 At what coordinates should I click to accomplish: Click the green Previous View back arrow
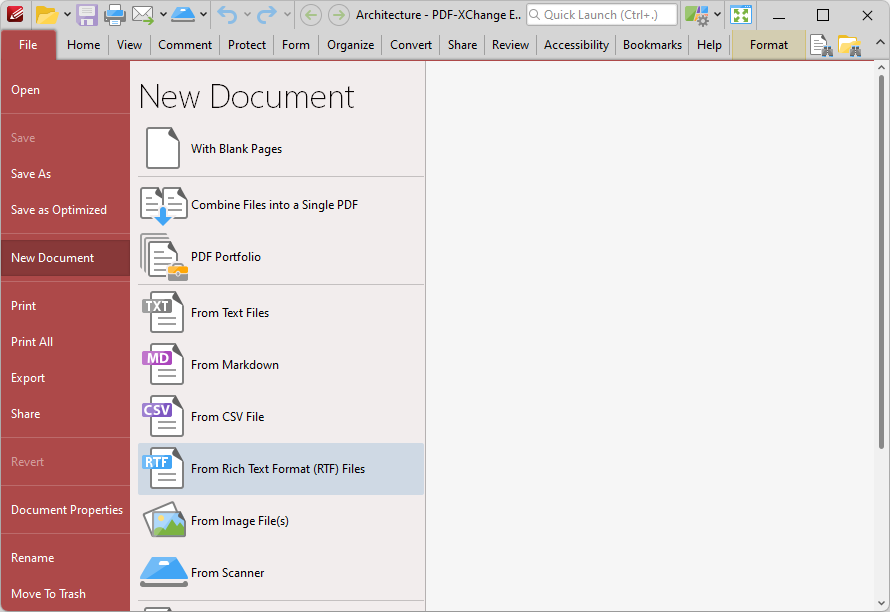310,15
